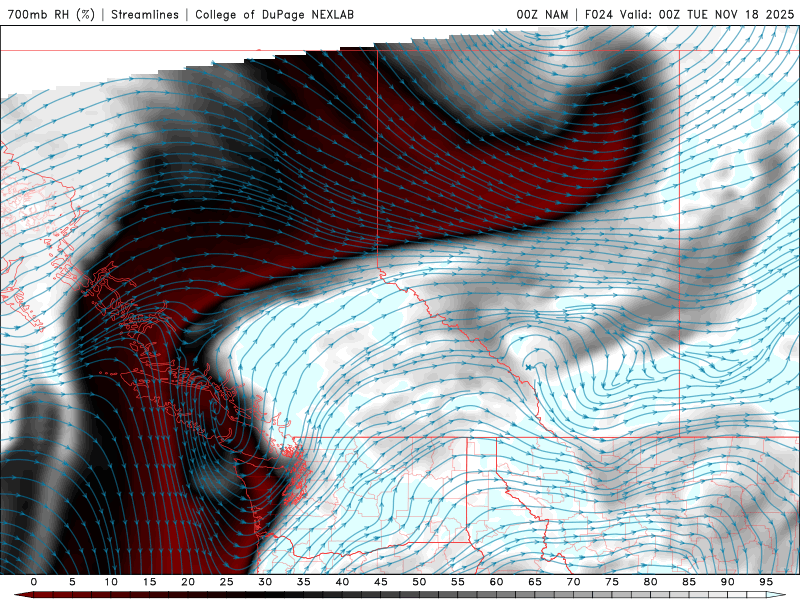Select the "00Z NAM" model run label

click(x=542, y=14)
